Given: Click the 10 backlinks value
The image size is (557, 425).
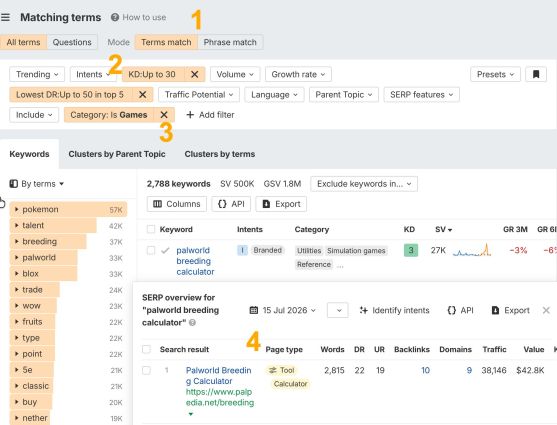Looking at the screenshot, I should (x=426, y=370).
